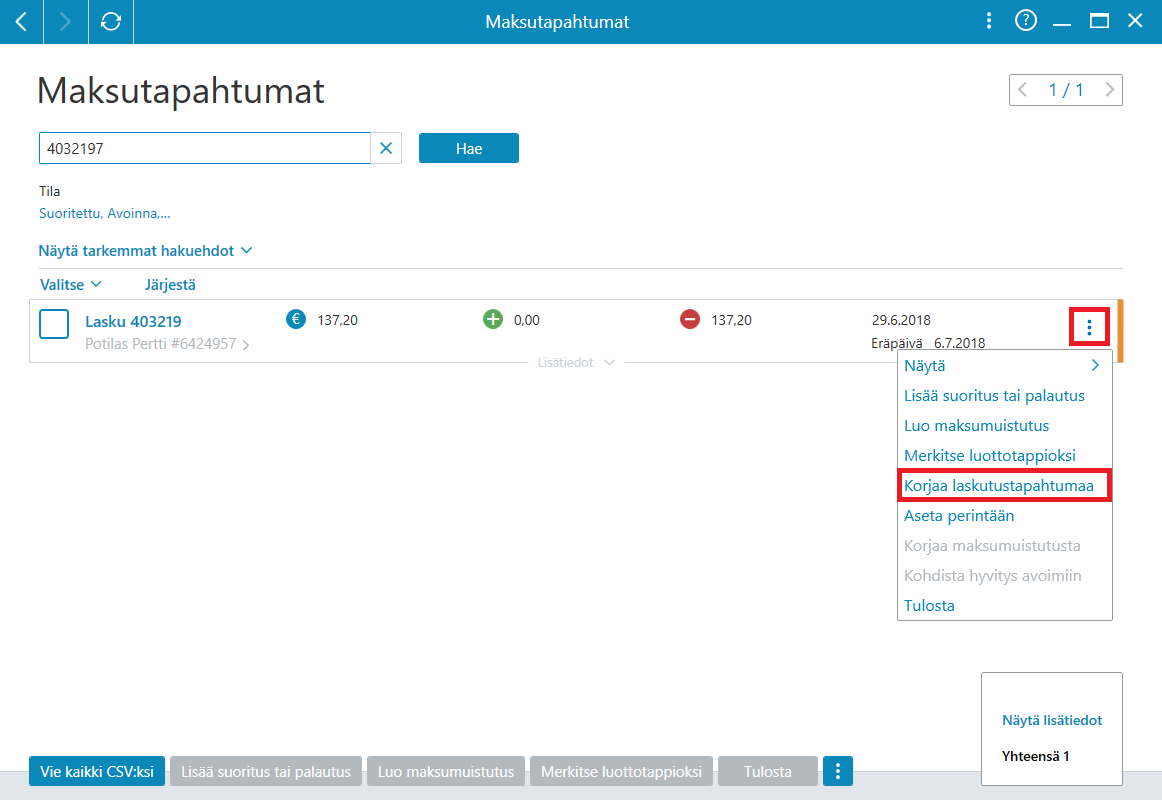Select Merkitse luottotappioksi menu entry

(1004, 456)
